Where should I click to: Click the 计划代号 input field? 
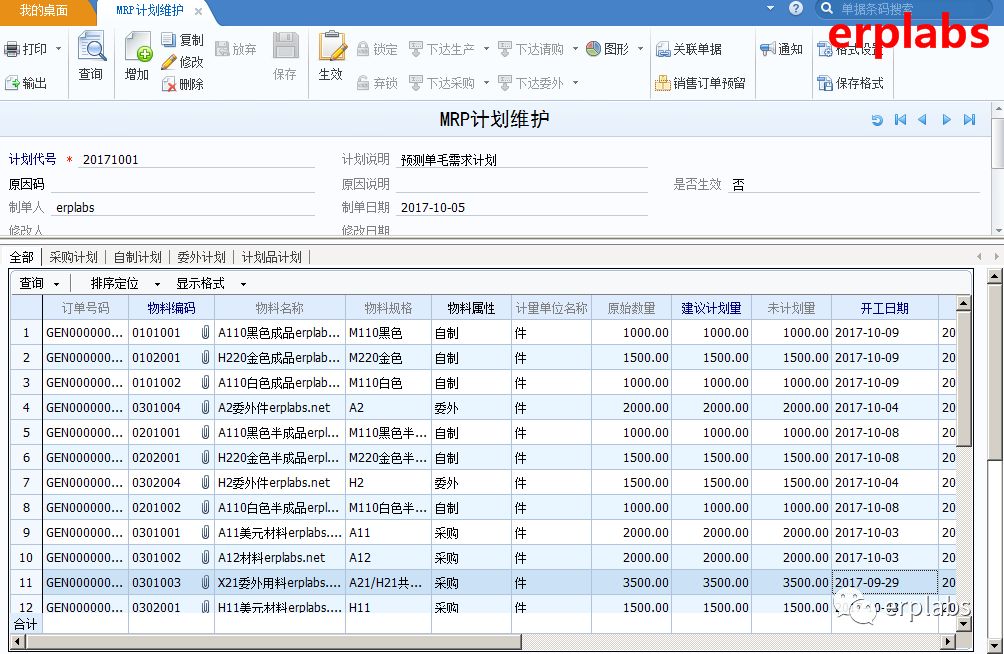point(196,159)
